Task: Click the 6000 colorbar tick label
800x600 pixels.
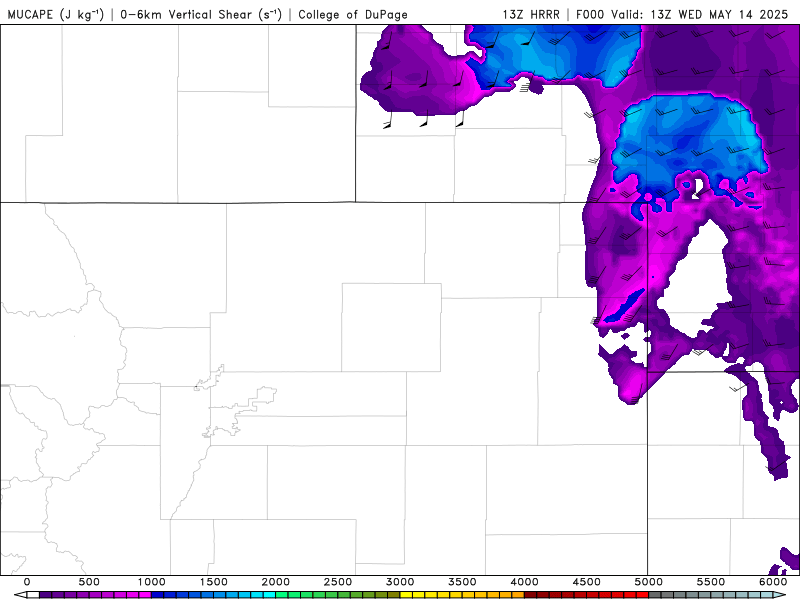Action: 773,582
